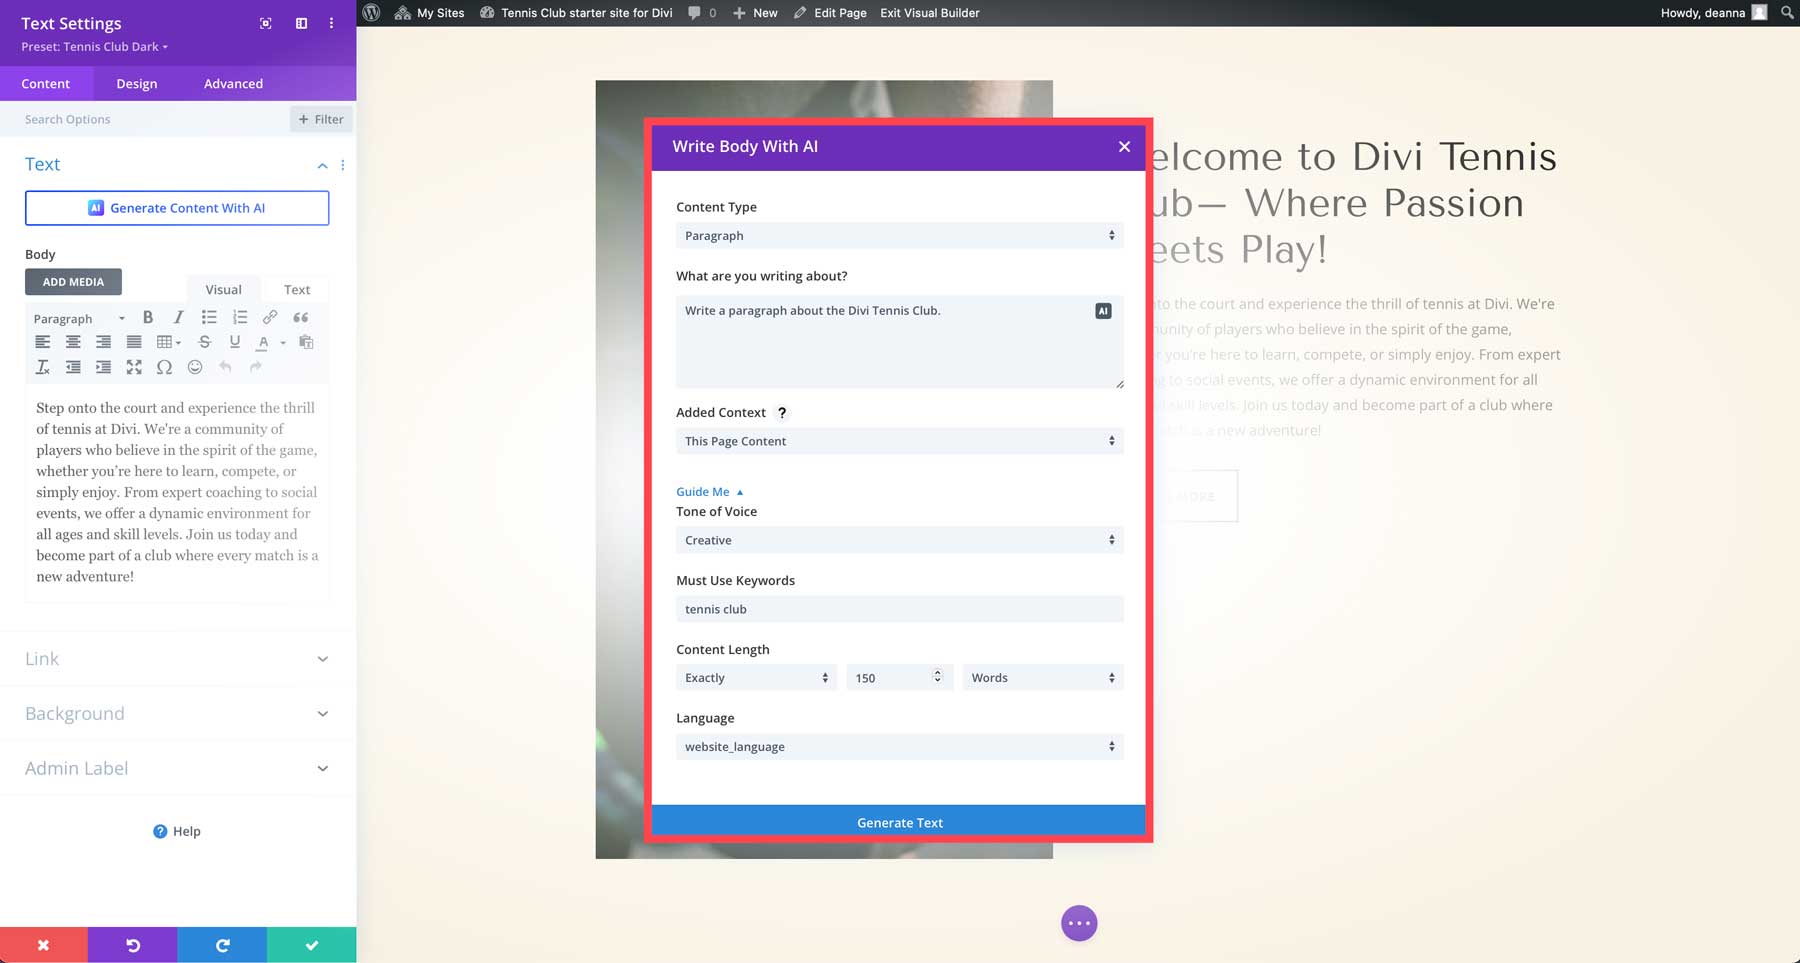Insert a special character with the omega icon
Image resolution: width=1800 pixels, height=963 pixels.
tap(164, 367)
